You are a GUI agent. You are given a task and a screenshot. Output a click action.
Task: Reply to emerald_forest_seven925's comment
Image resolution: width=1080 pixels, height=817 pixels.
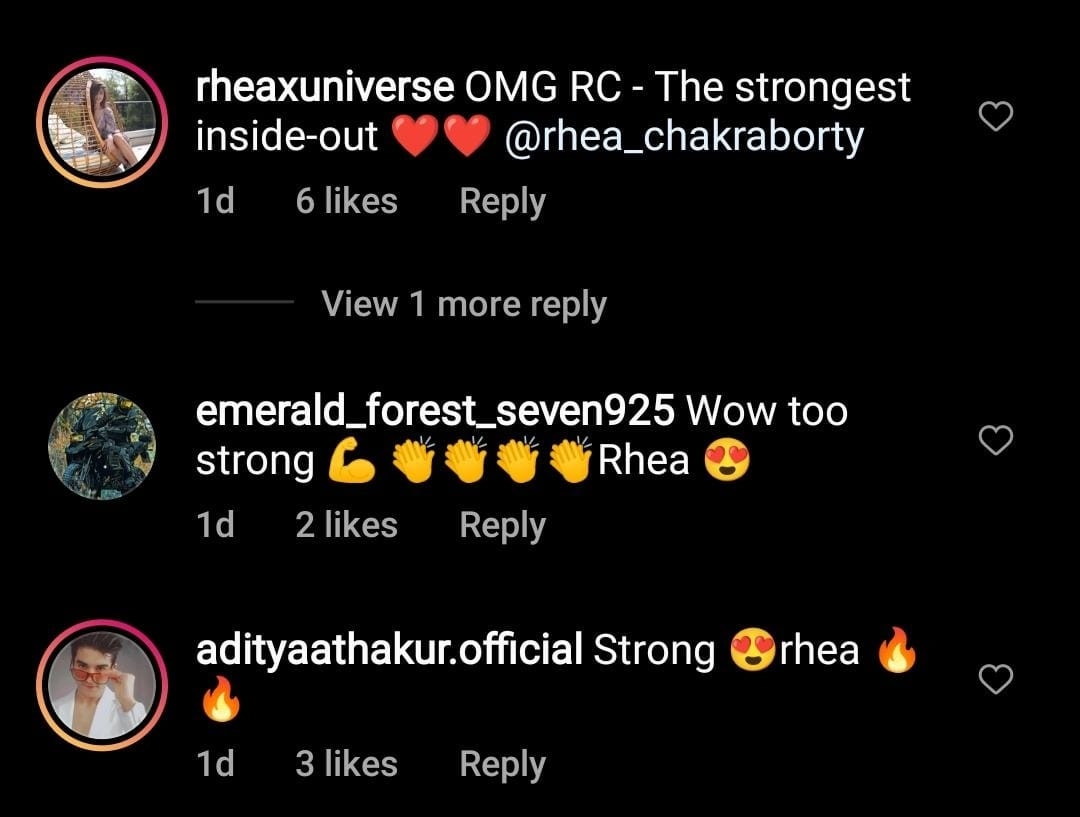click(x=502, y=526)
